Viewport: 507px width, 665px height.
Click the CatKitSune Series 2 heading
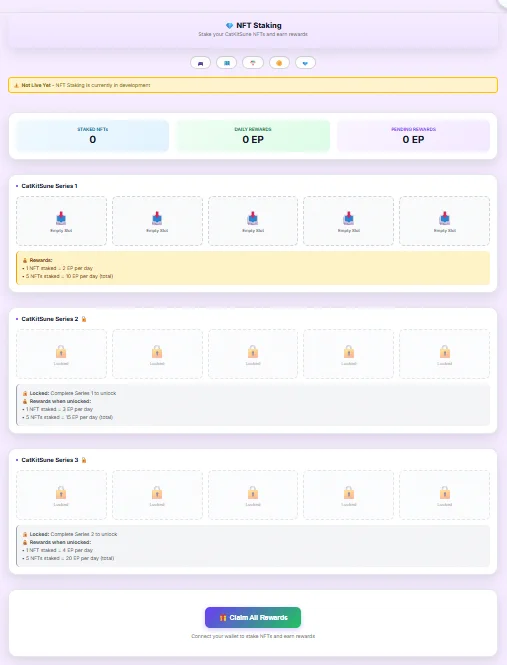click(x=50, y=319)
